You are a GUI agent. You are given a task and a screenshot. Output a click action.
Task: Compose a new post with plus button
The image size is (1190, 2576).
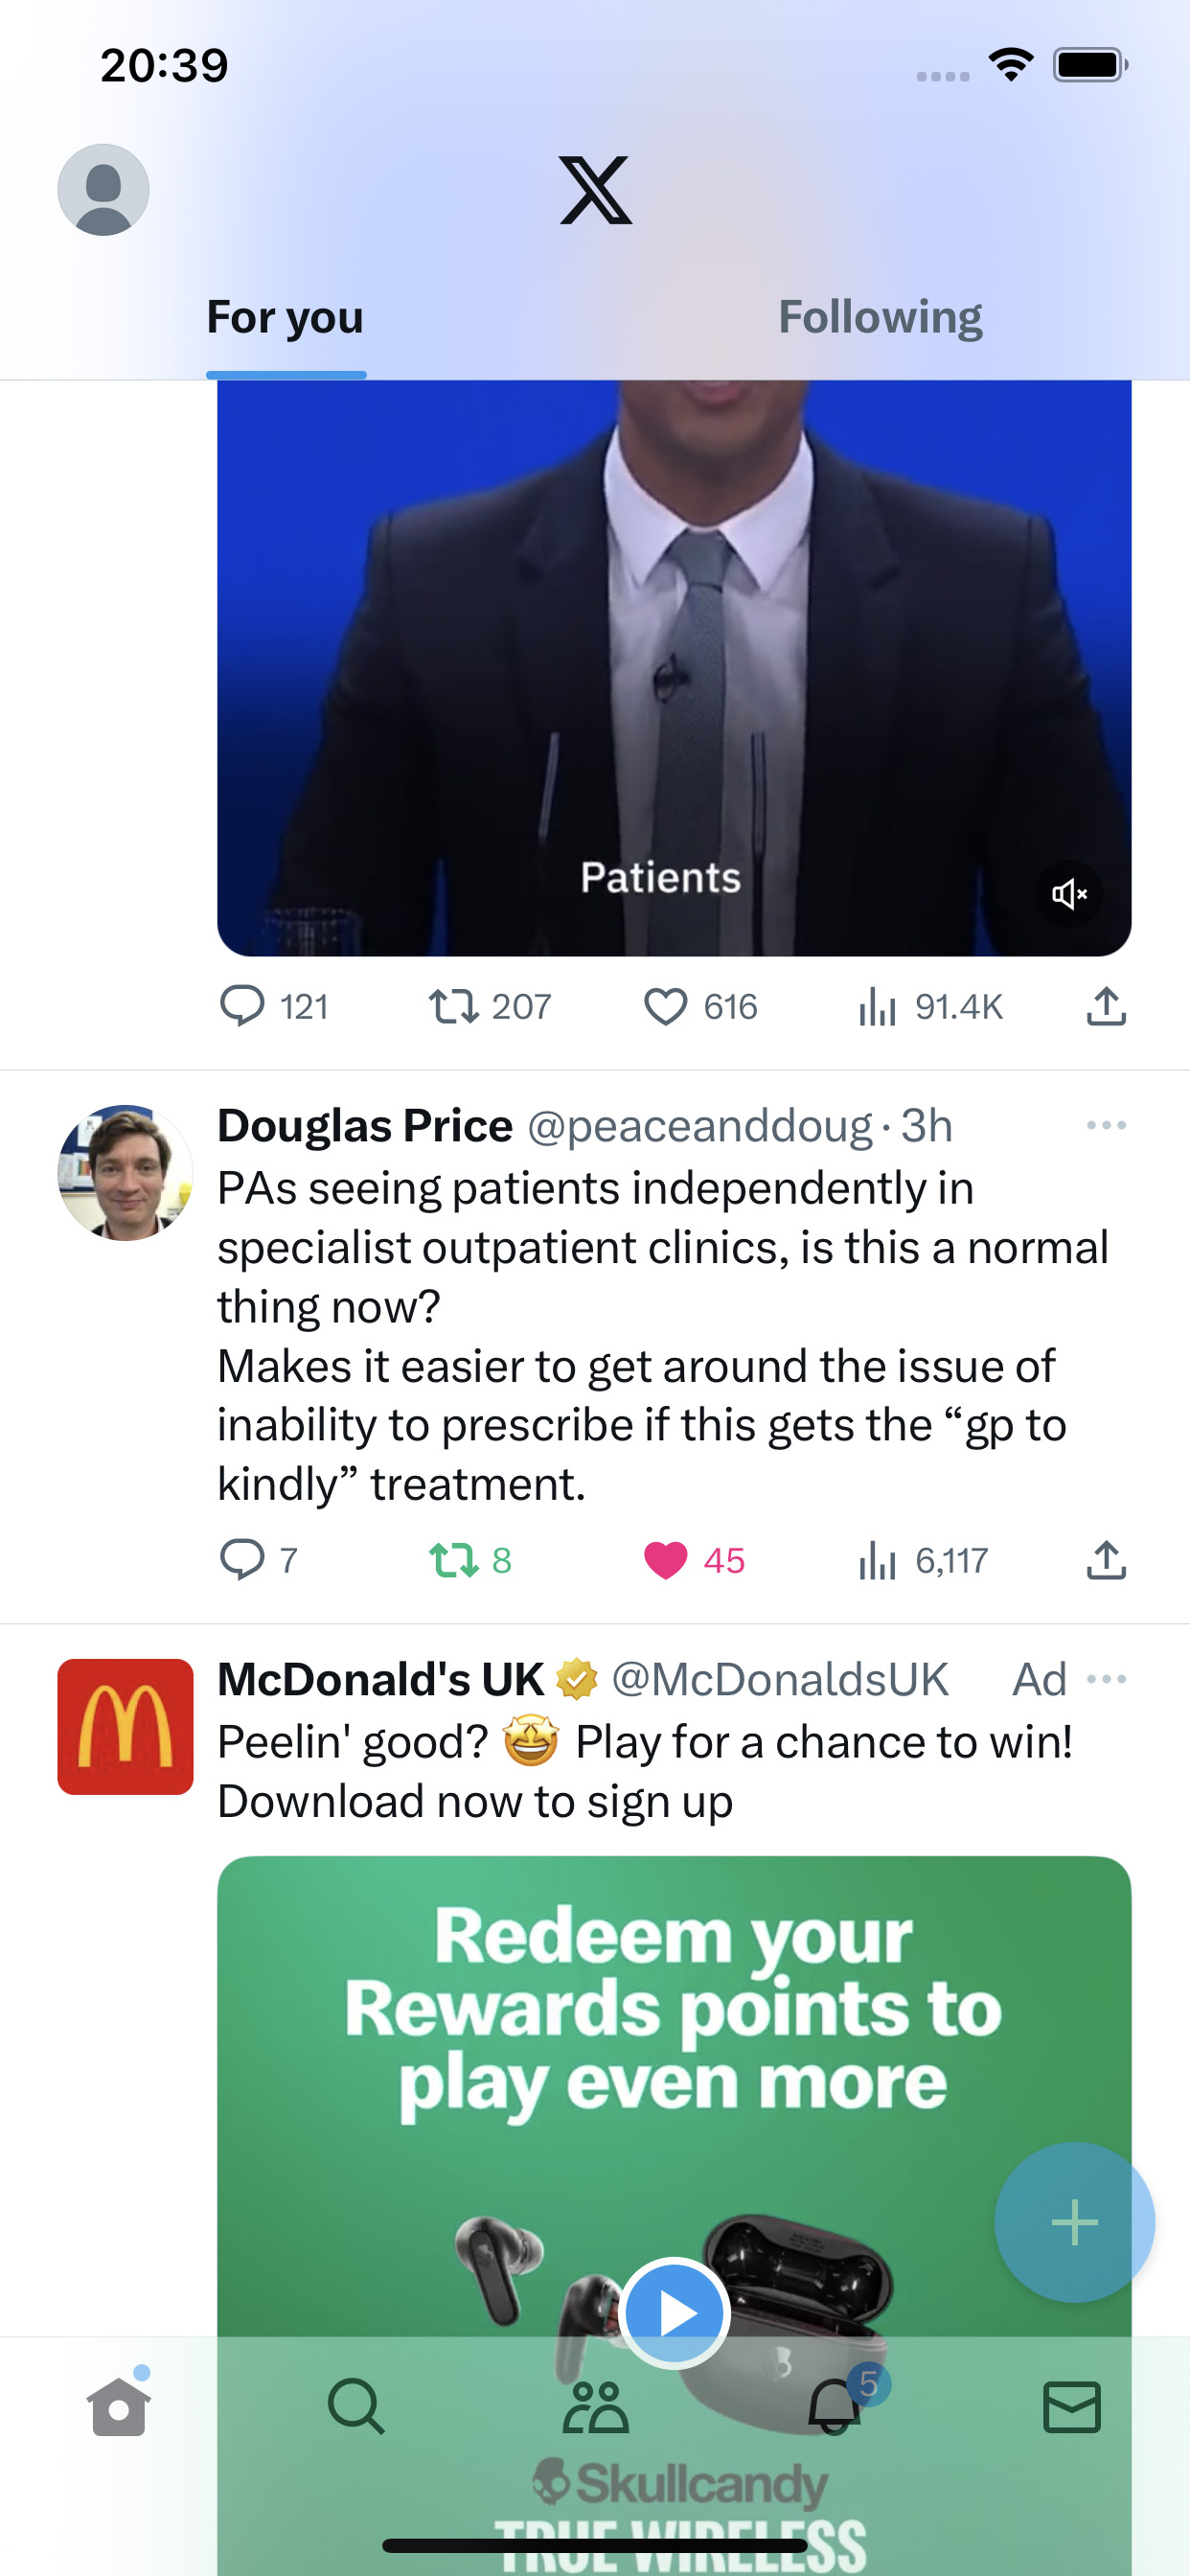[x=1075, y=2222]
